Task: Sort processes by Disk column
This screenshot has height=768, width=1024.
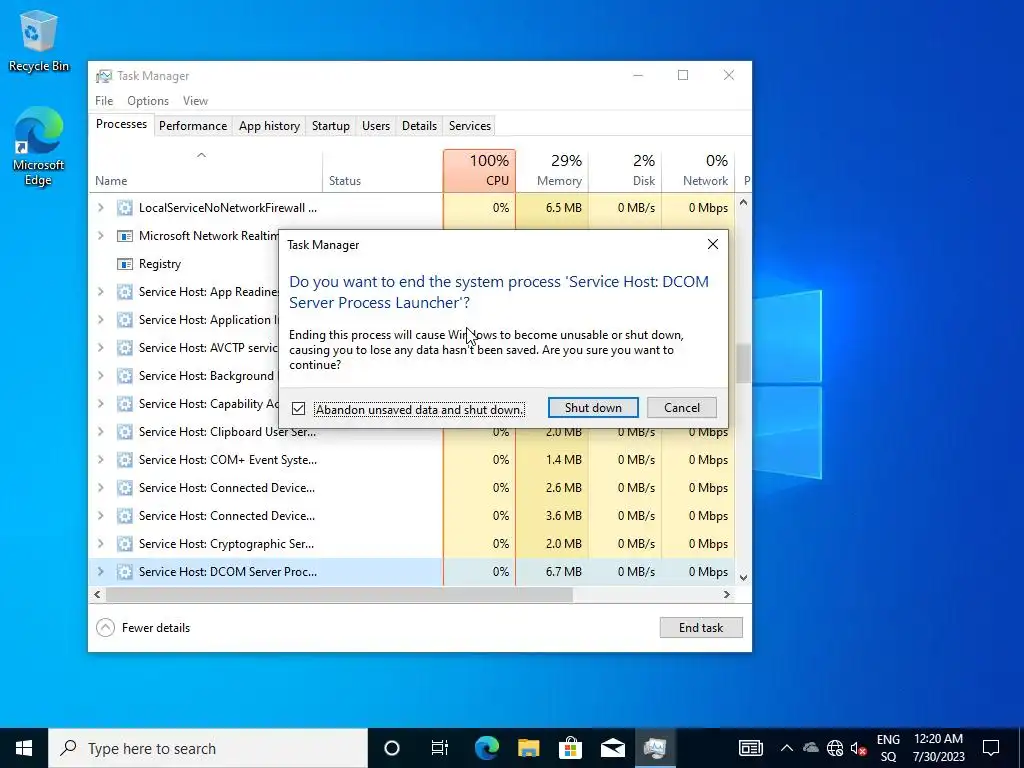Action: 625,171
